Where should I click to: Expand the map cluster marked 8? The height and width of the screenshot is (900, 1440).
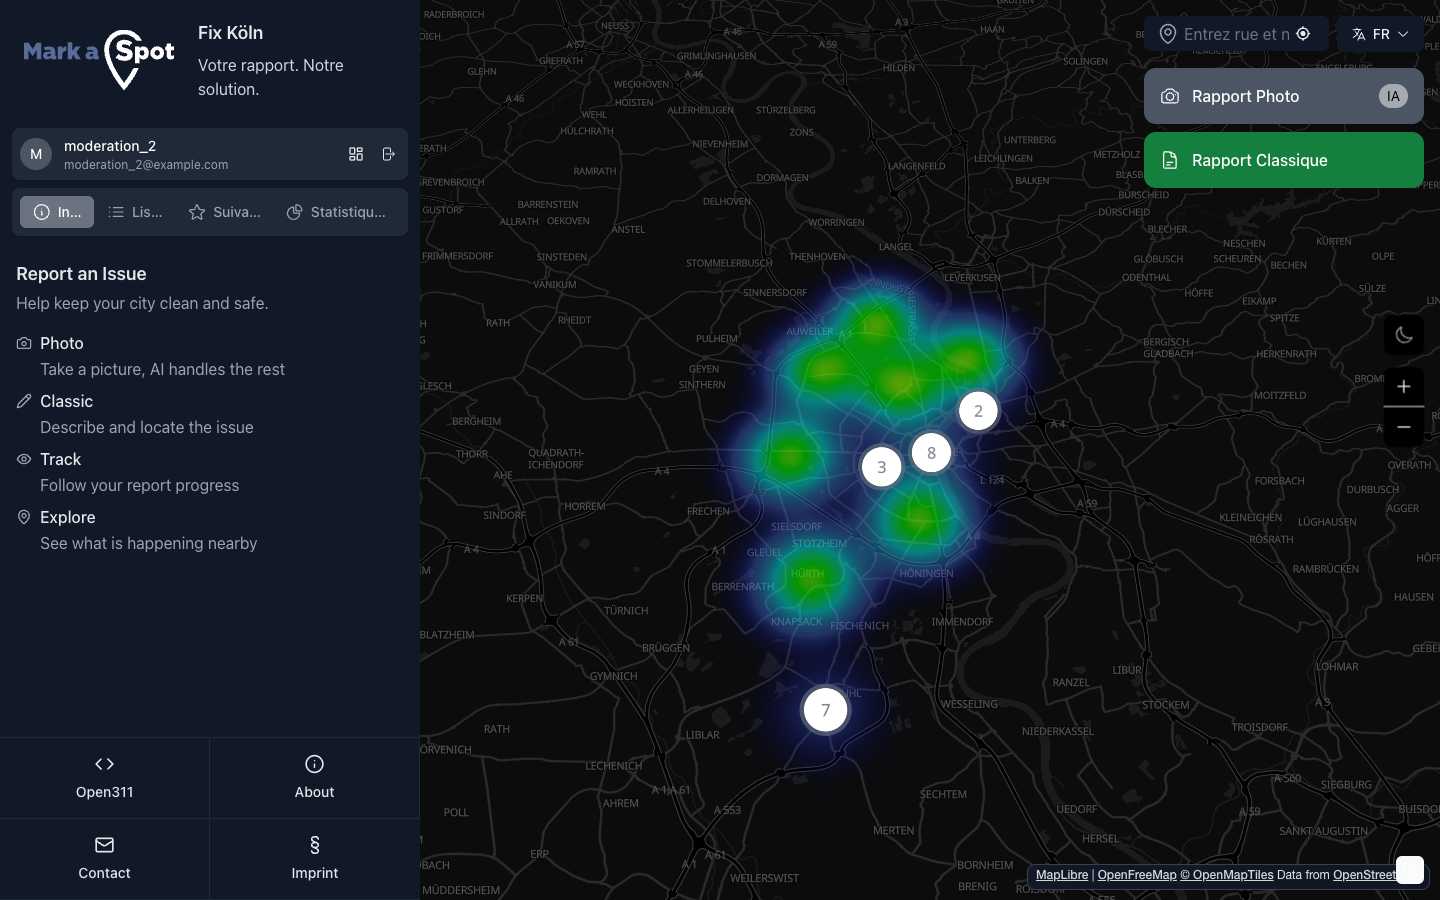tap(931, 453)
